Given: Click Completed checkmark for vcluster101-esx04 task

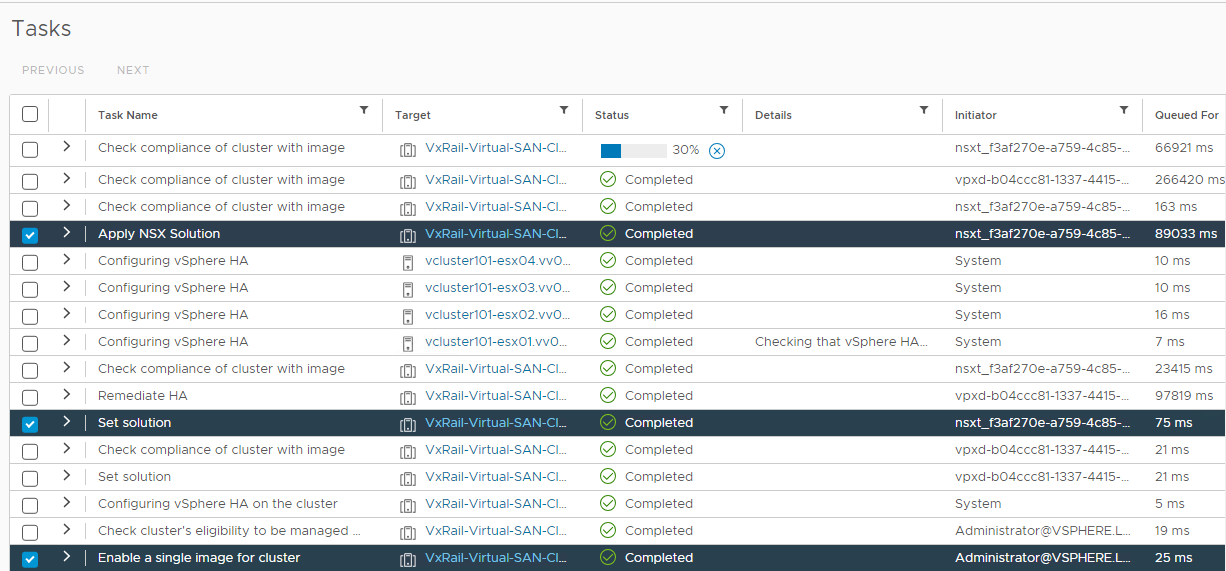Looking at the screenshot, I should [607, 260].
